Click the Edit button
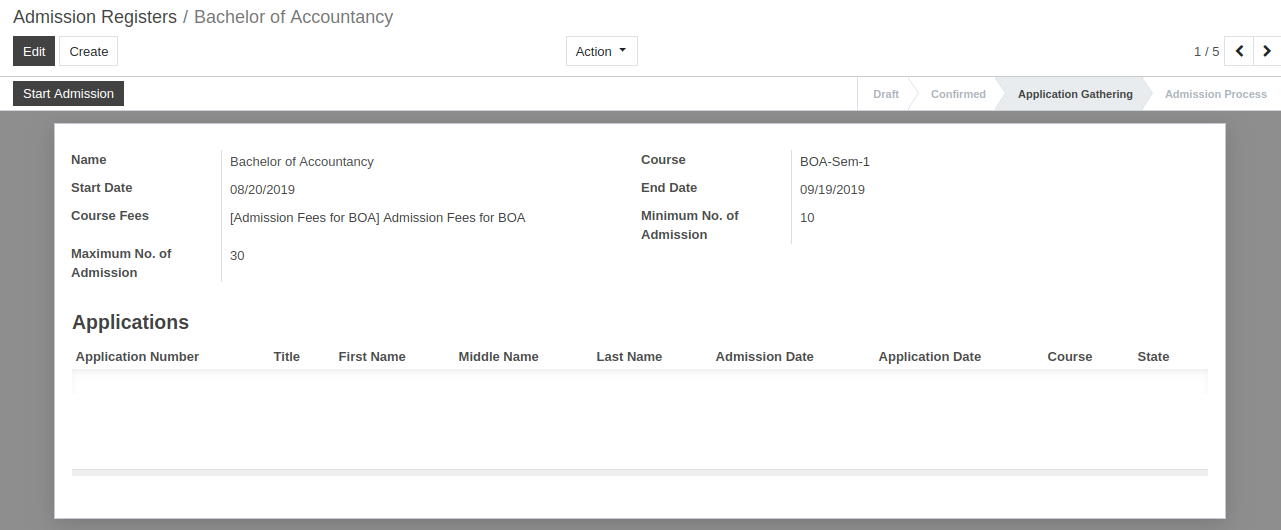This screenshot has height=530, width=1281. [x=34, y=51]
